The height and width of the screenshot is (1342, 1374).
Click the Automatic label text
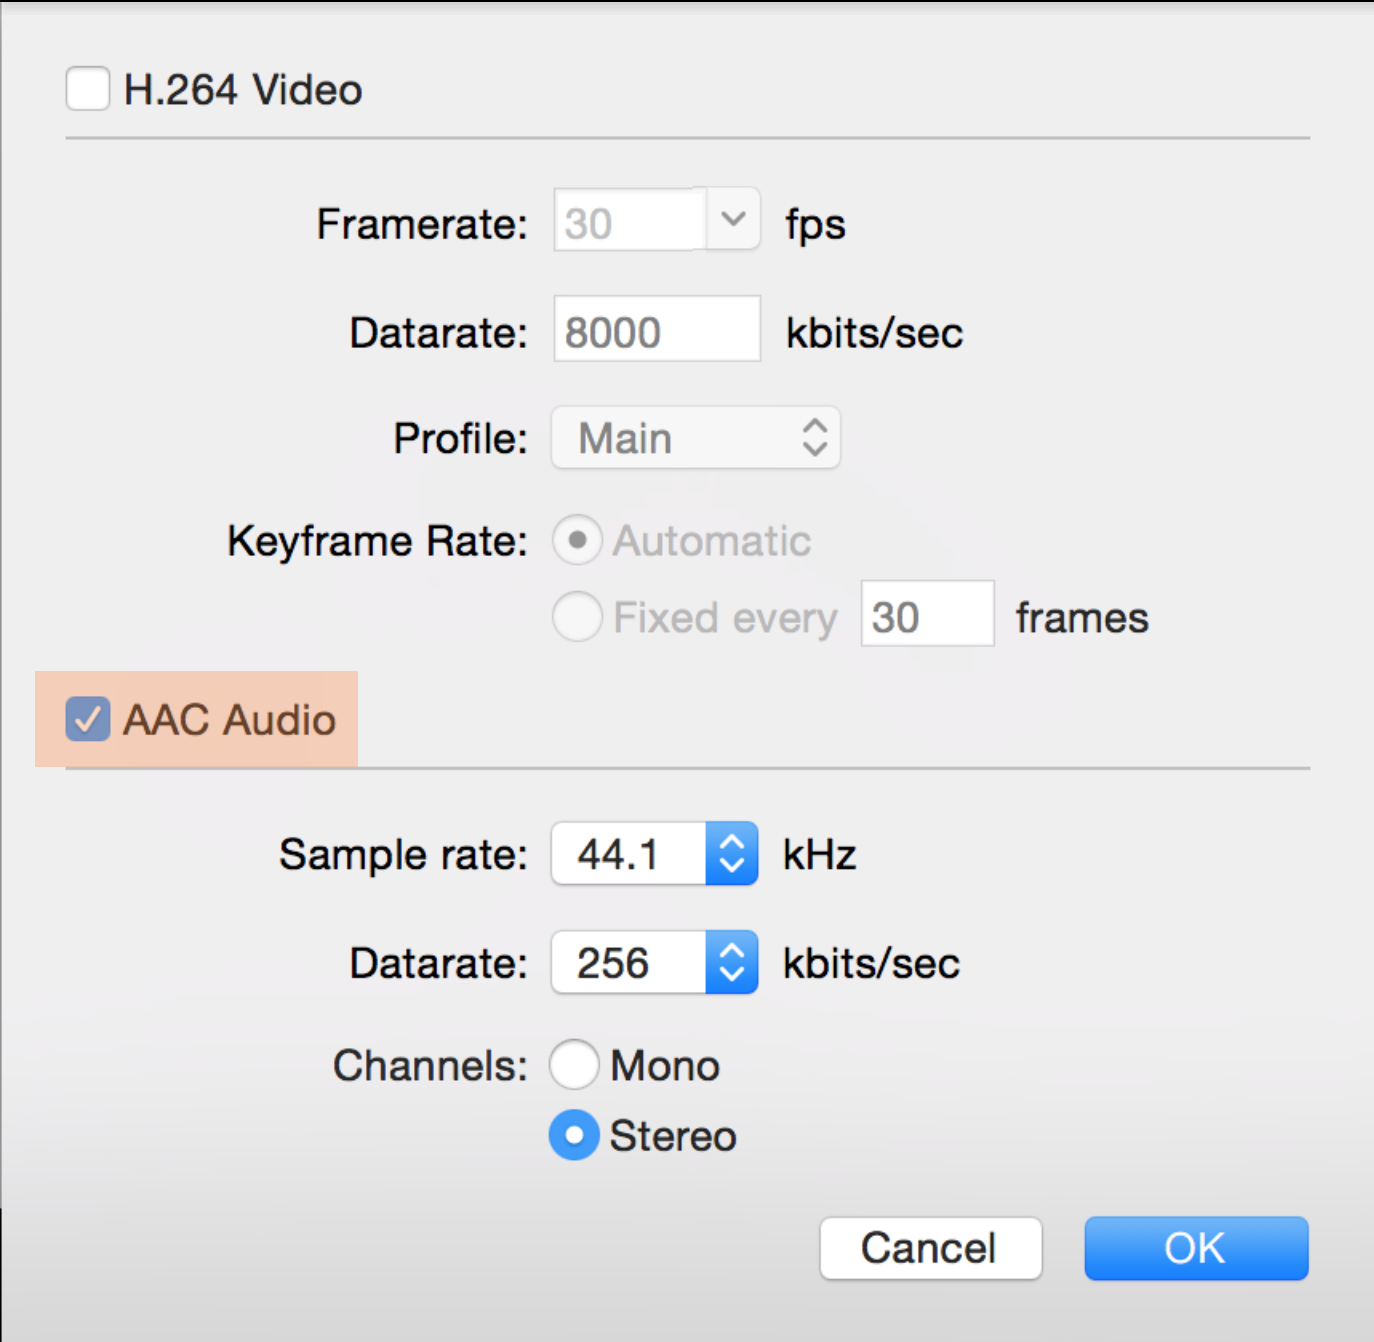[x=711, y=541]
